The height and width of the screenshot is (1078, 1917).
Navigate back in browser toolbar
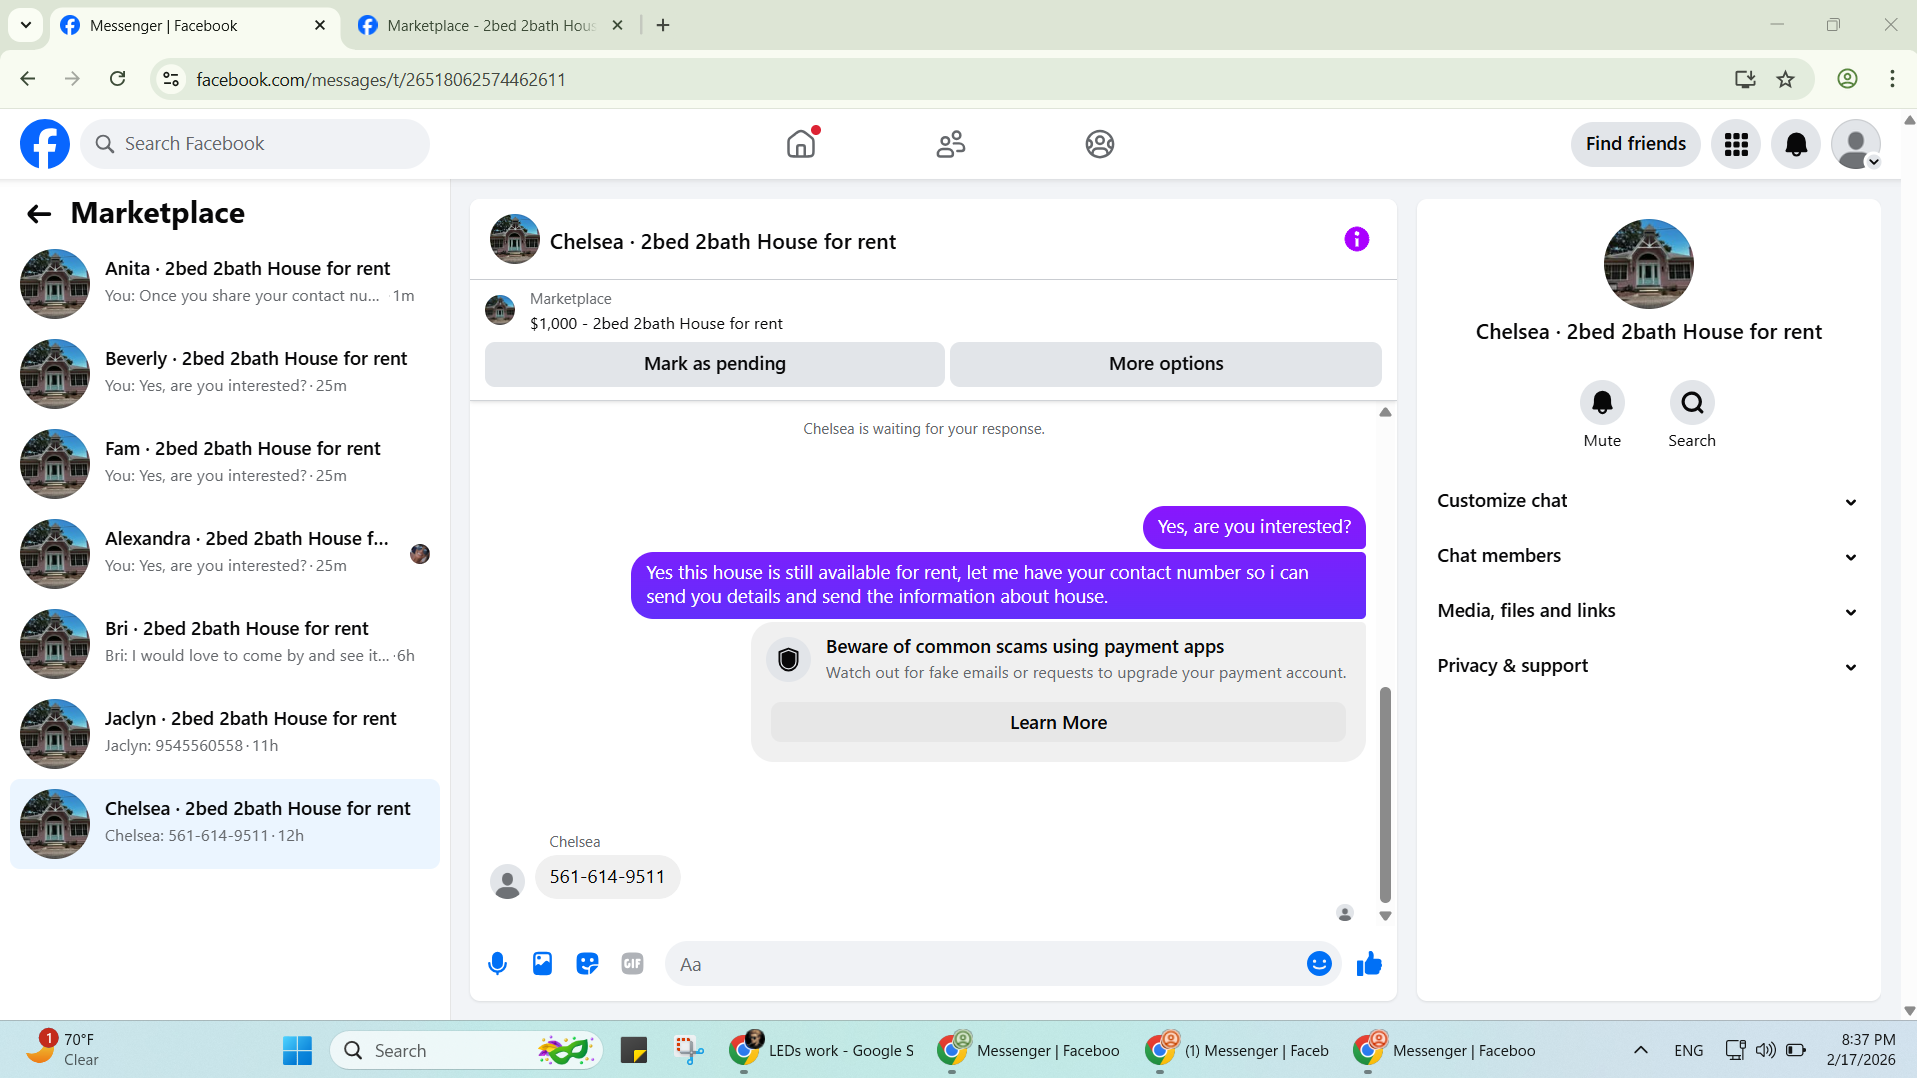pos(28,79)
